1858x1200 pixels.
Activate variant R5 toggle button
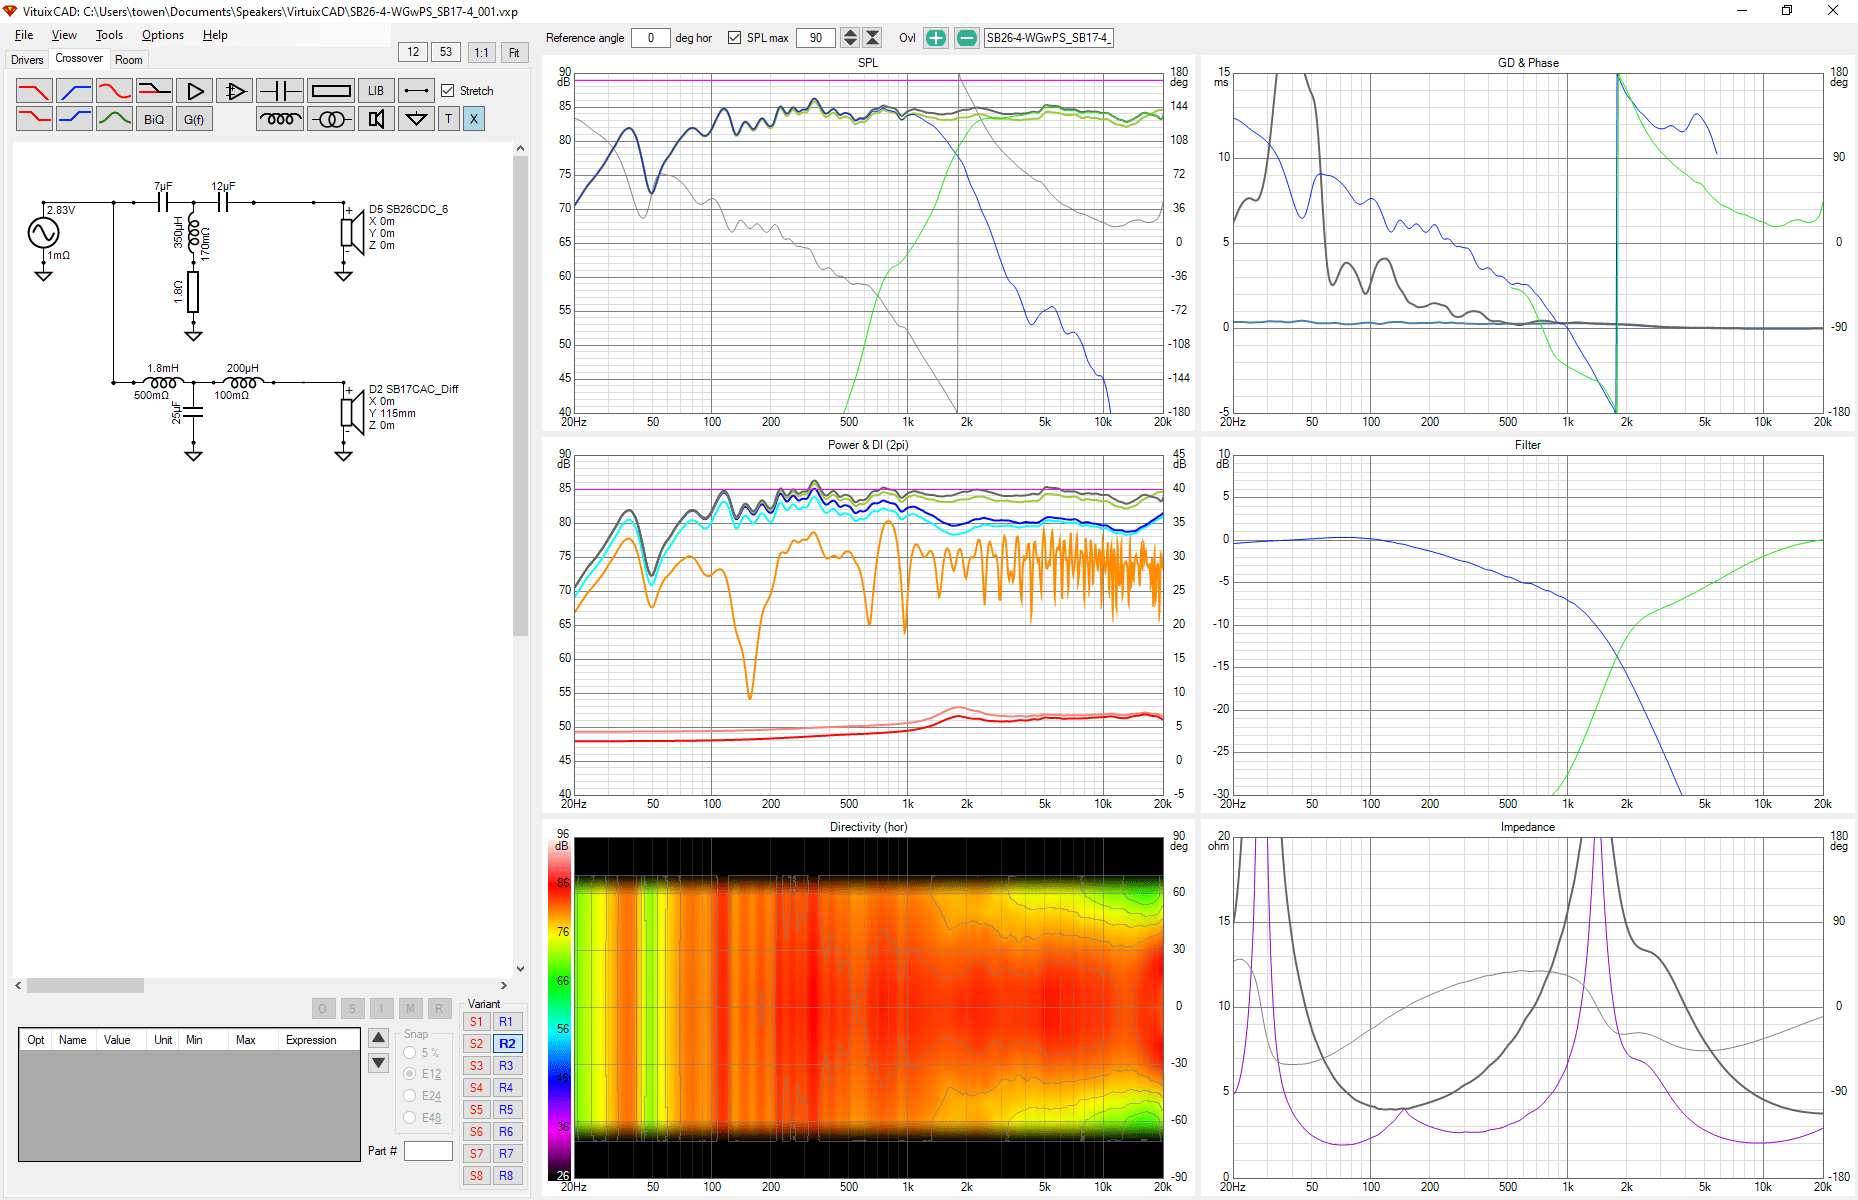click(x=507, y=1110)
